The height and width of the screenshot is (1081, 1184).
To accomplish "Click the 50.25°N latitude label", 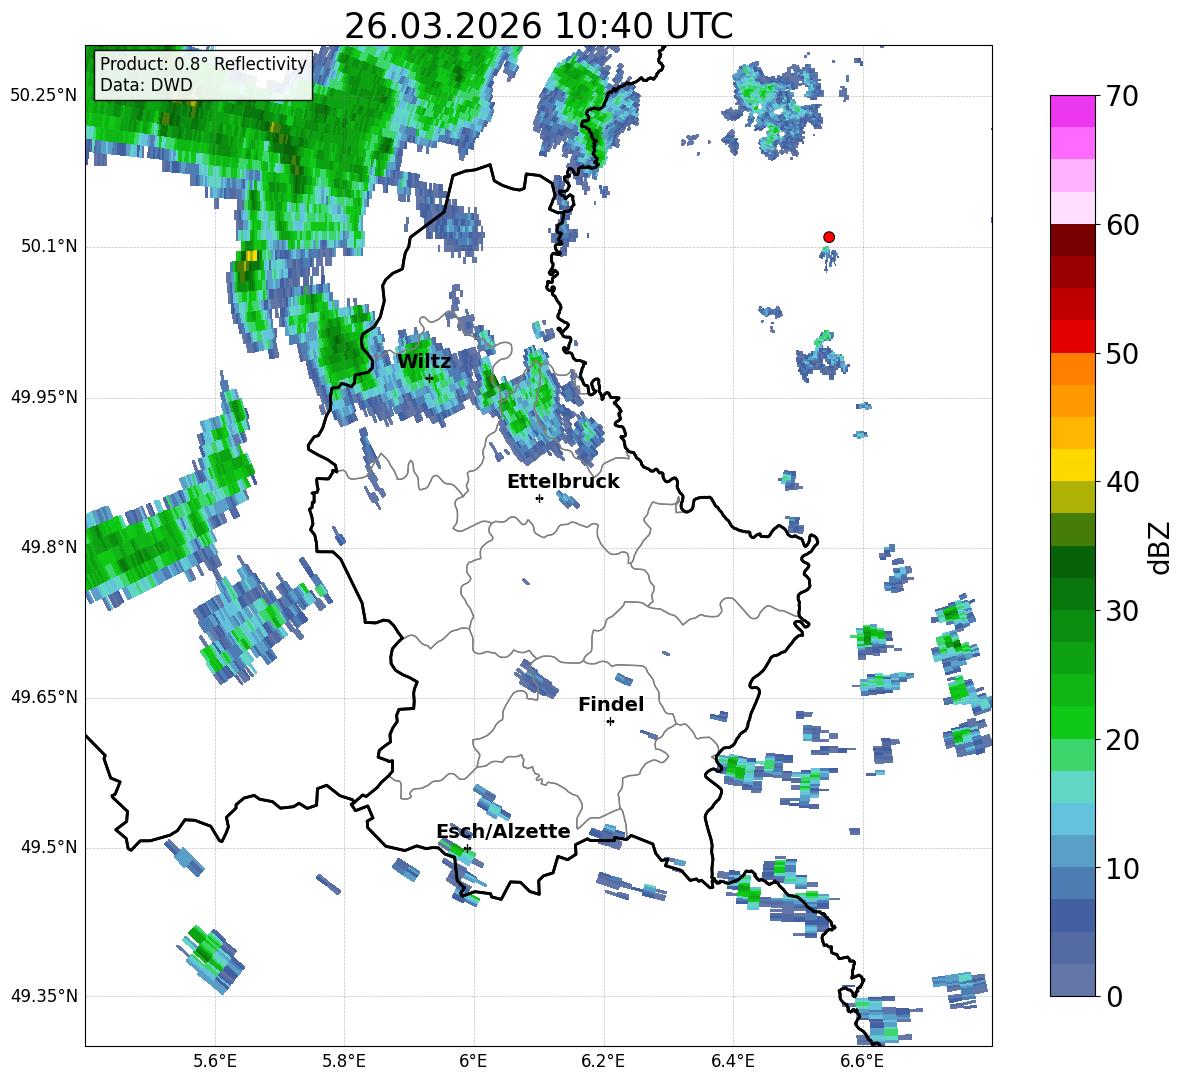I will pos(44,96).
